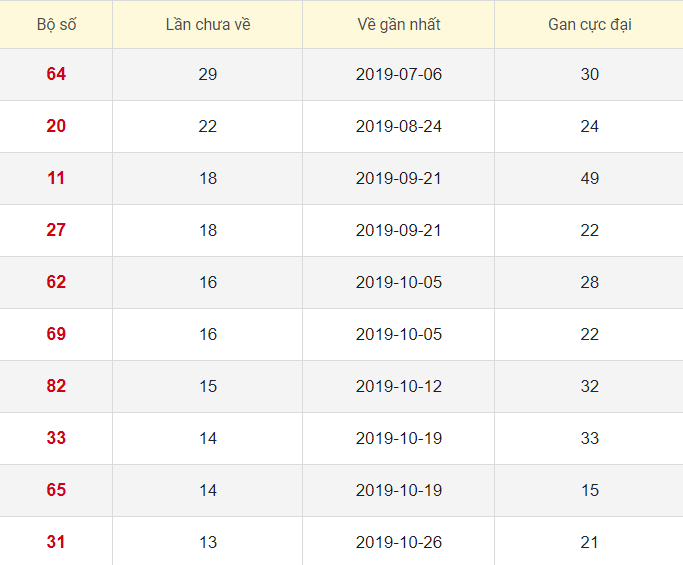The image size is (683, 565).
Task: Click the date 2019-07-06
Action: click(398, 74)
